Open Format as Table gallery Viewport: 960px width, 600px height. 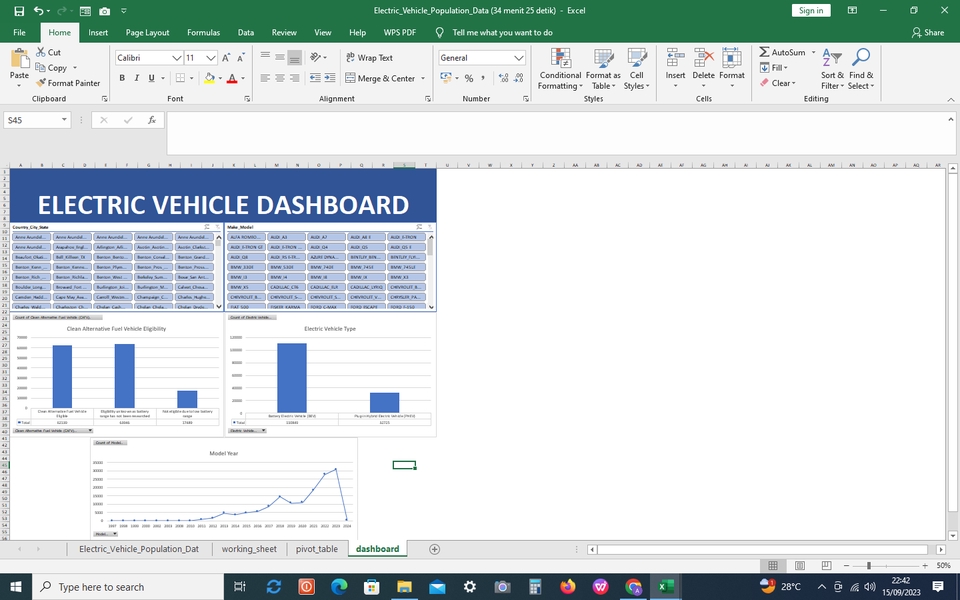pos(603,69)
